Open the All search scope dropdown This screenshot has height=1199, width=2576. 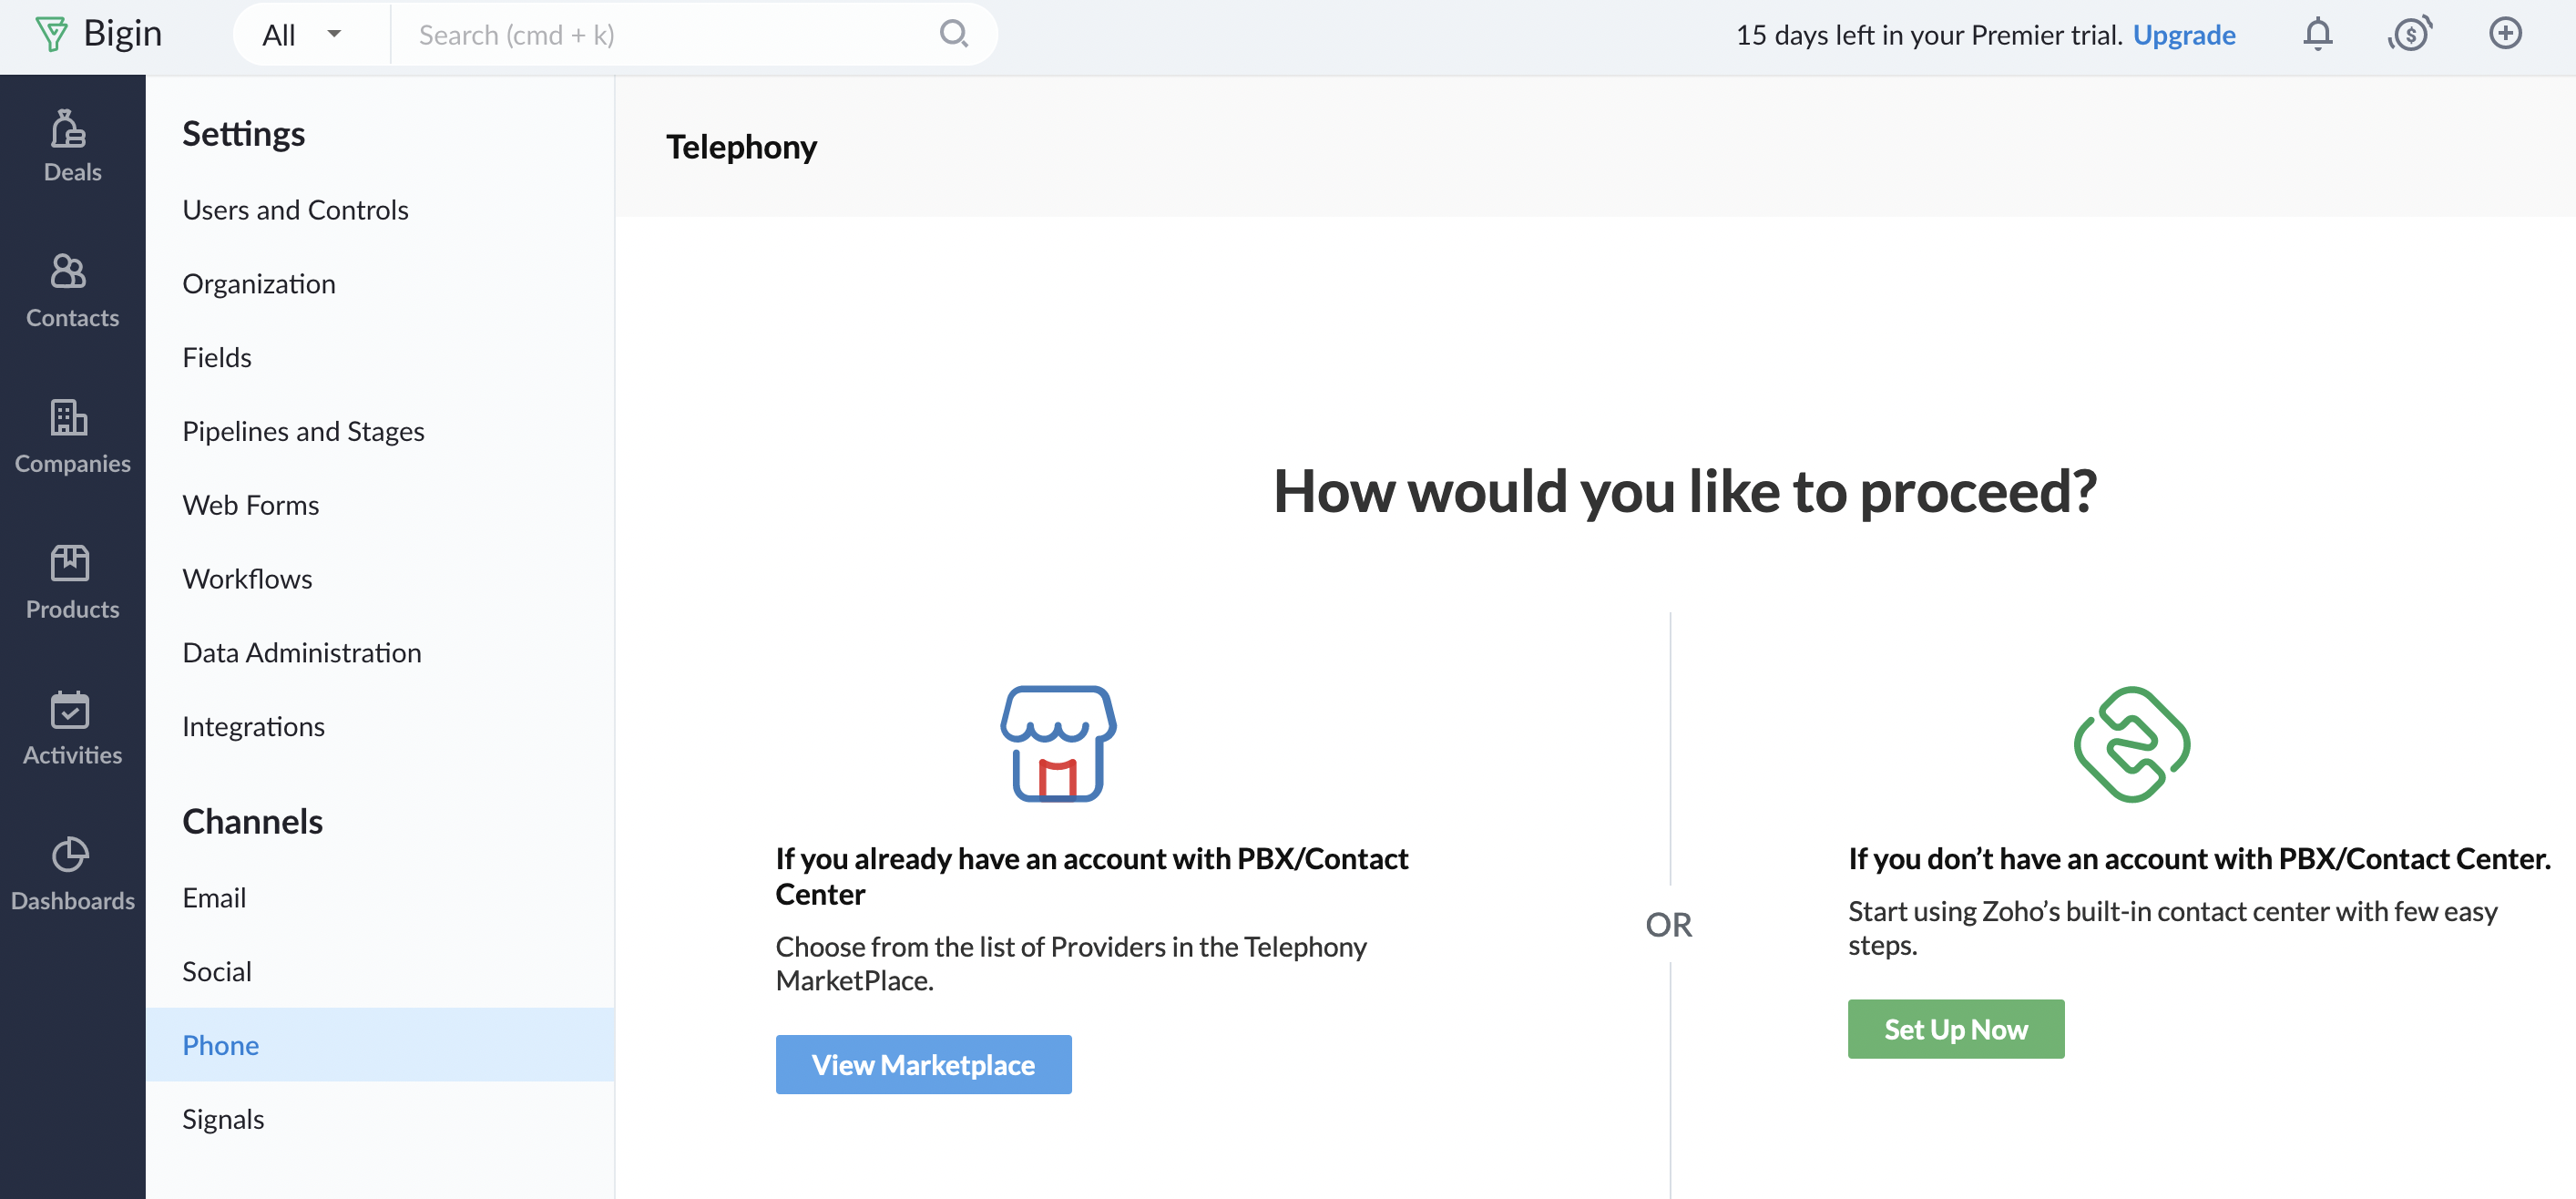pyautogui.click(x=303, y=34)
